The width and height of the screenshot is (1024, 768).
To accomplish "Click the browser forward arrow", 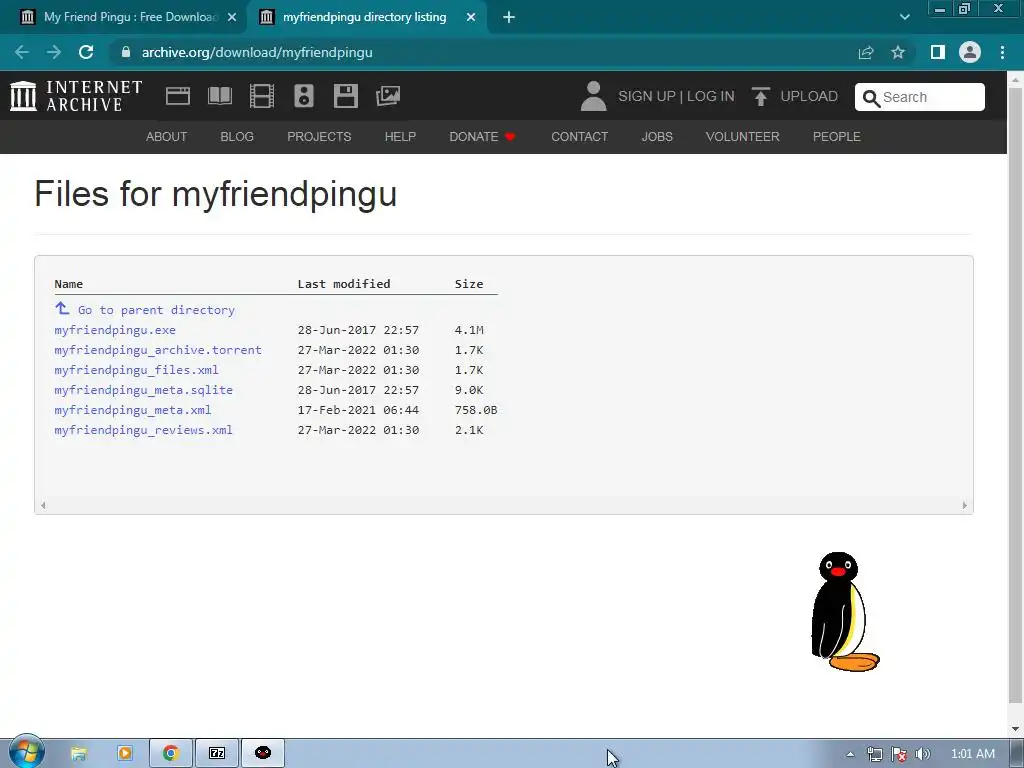I will click(54, 52).
